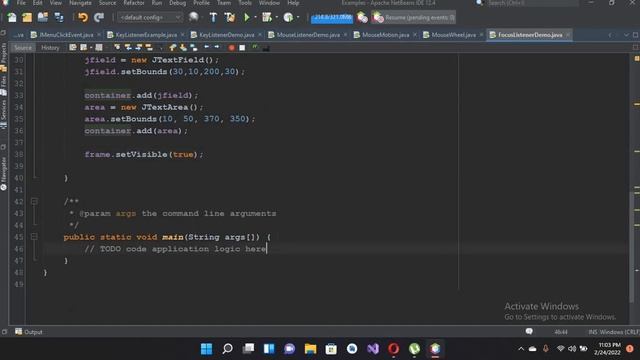
Task: Click the Build Project hammer icon
Action: pyautogui.click(x=213, y=17)
